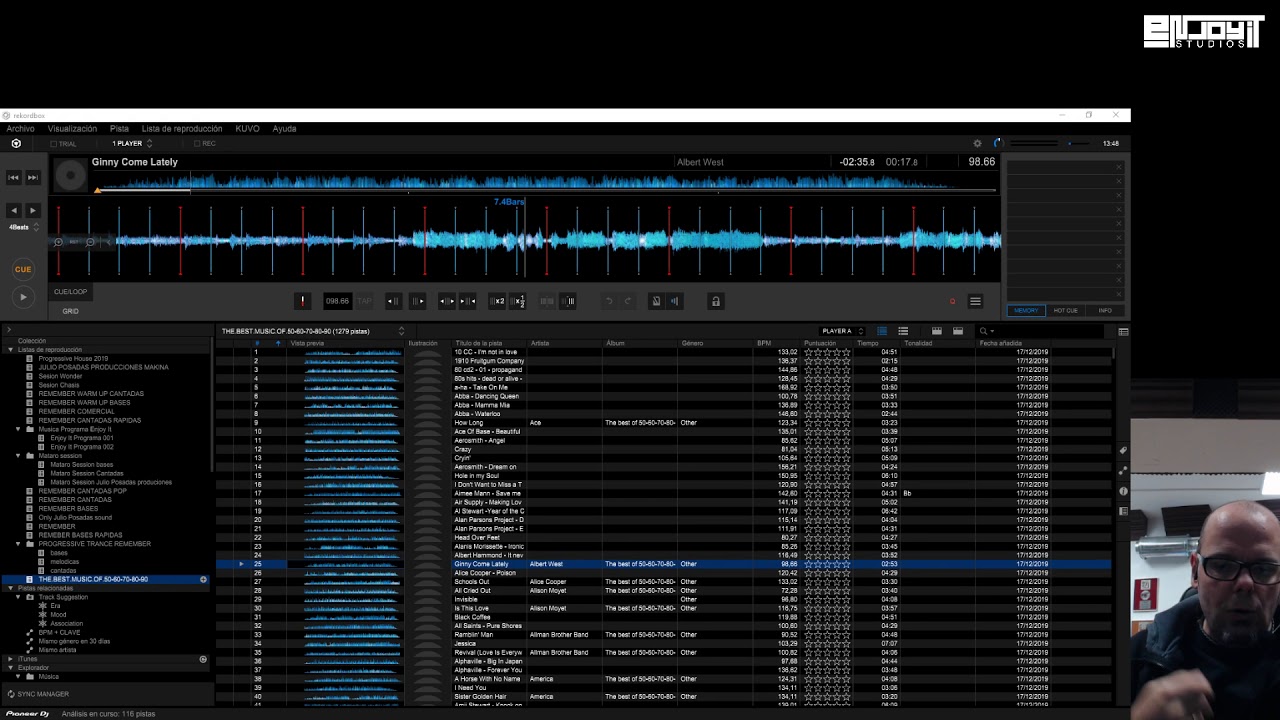This screenshot has height=720, width=1280.
Task: Open the search magnifier dropdown
Action: [986, 331]
